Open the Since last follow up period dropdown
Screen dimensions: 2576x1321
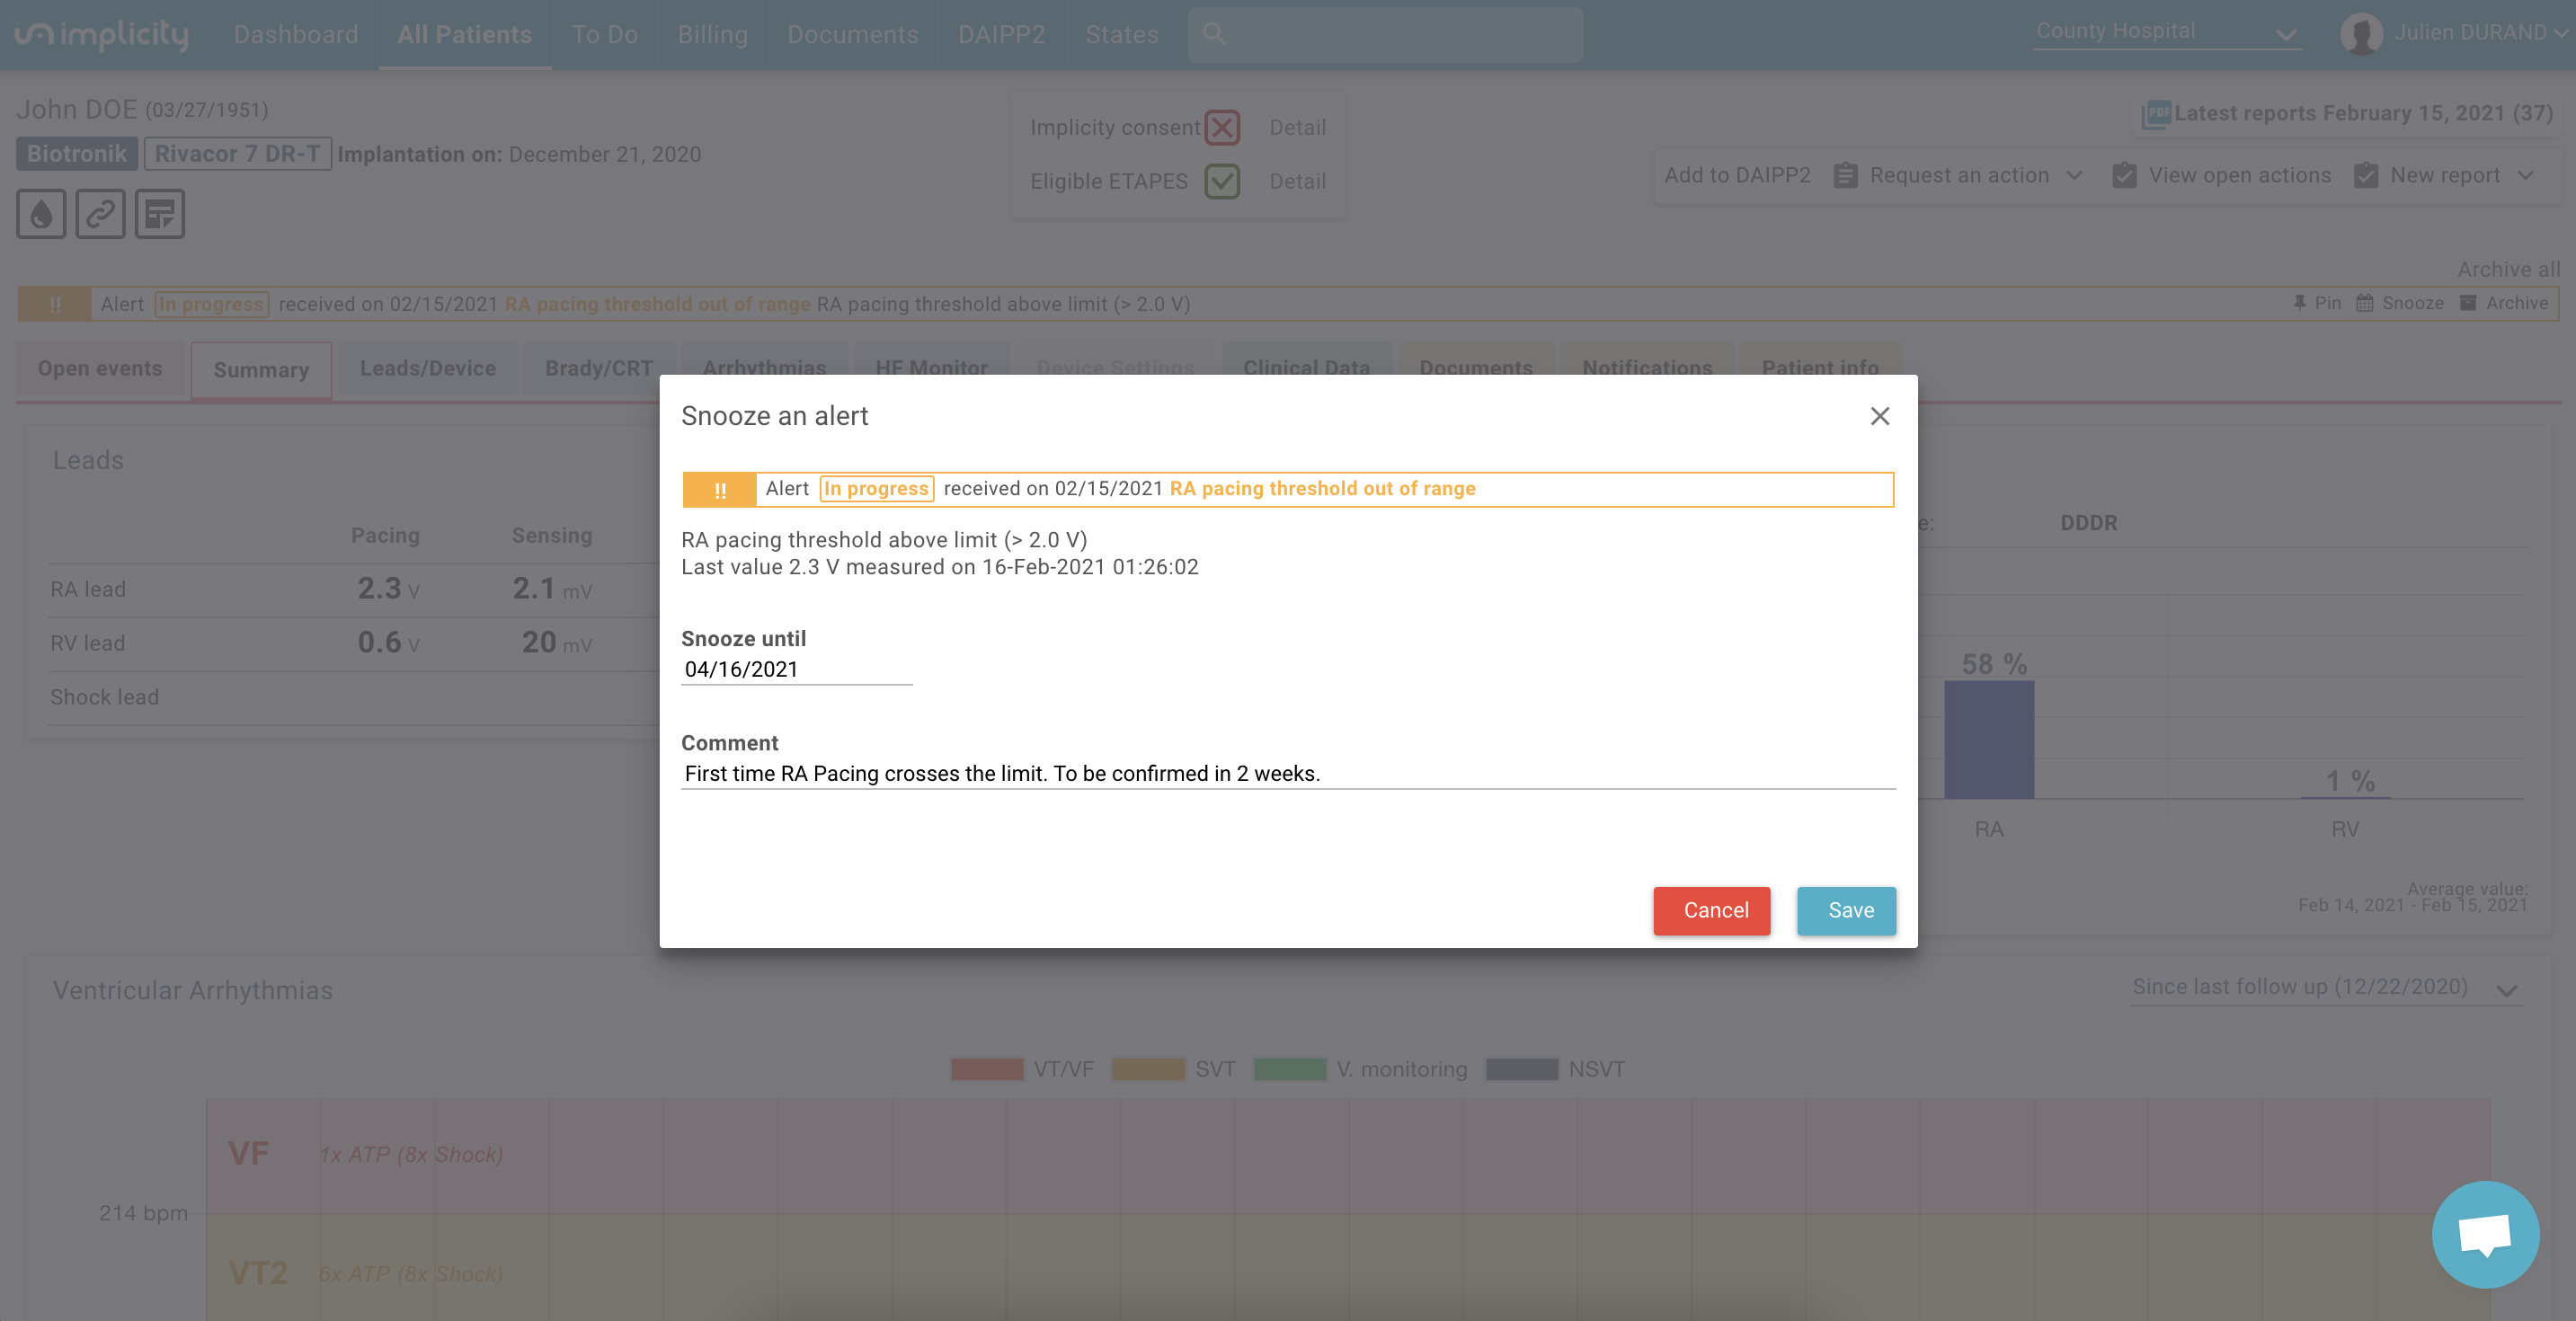[x=2326, y=988]
